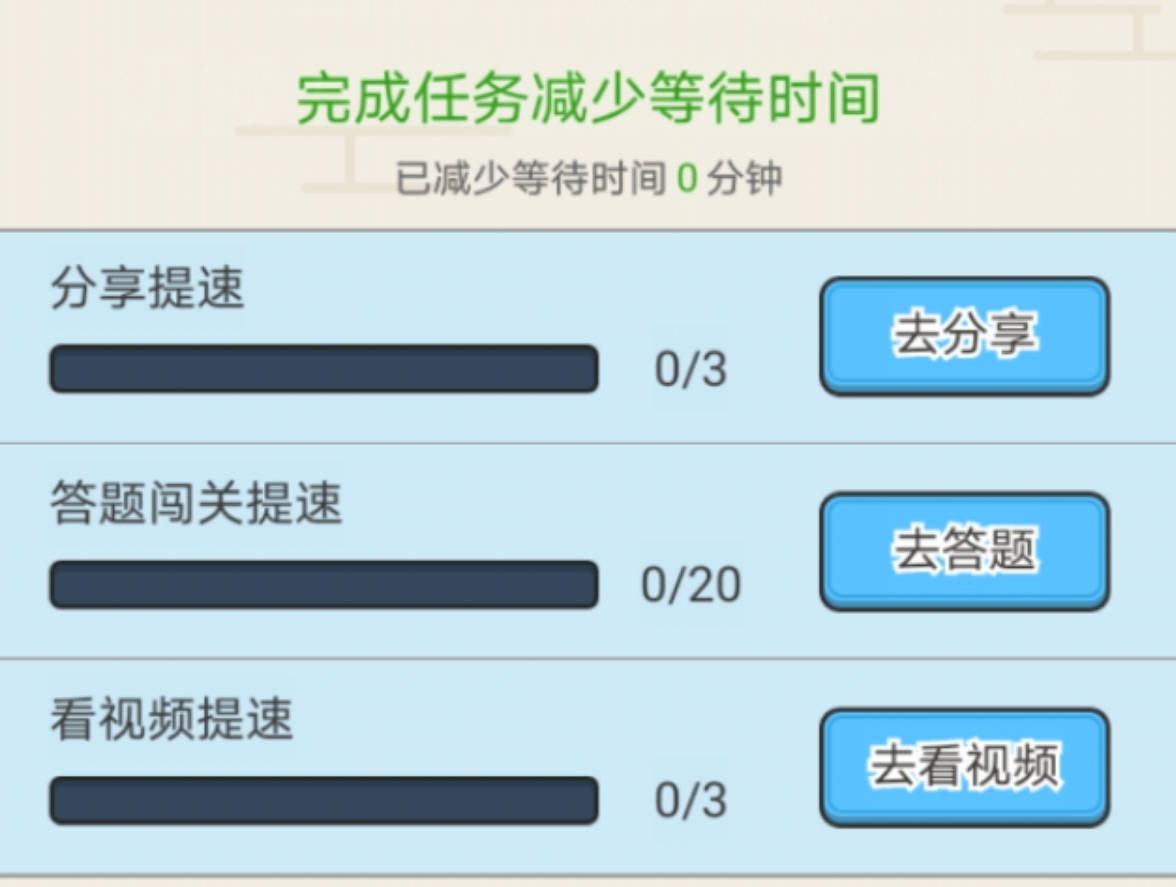This screenshot has height=887, width=1176.
Task: Click the 去分享 button
Action: pyautogui.click(x=964, y=336)
